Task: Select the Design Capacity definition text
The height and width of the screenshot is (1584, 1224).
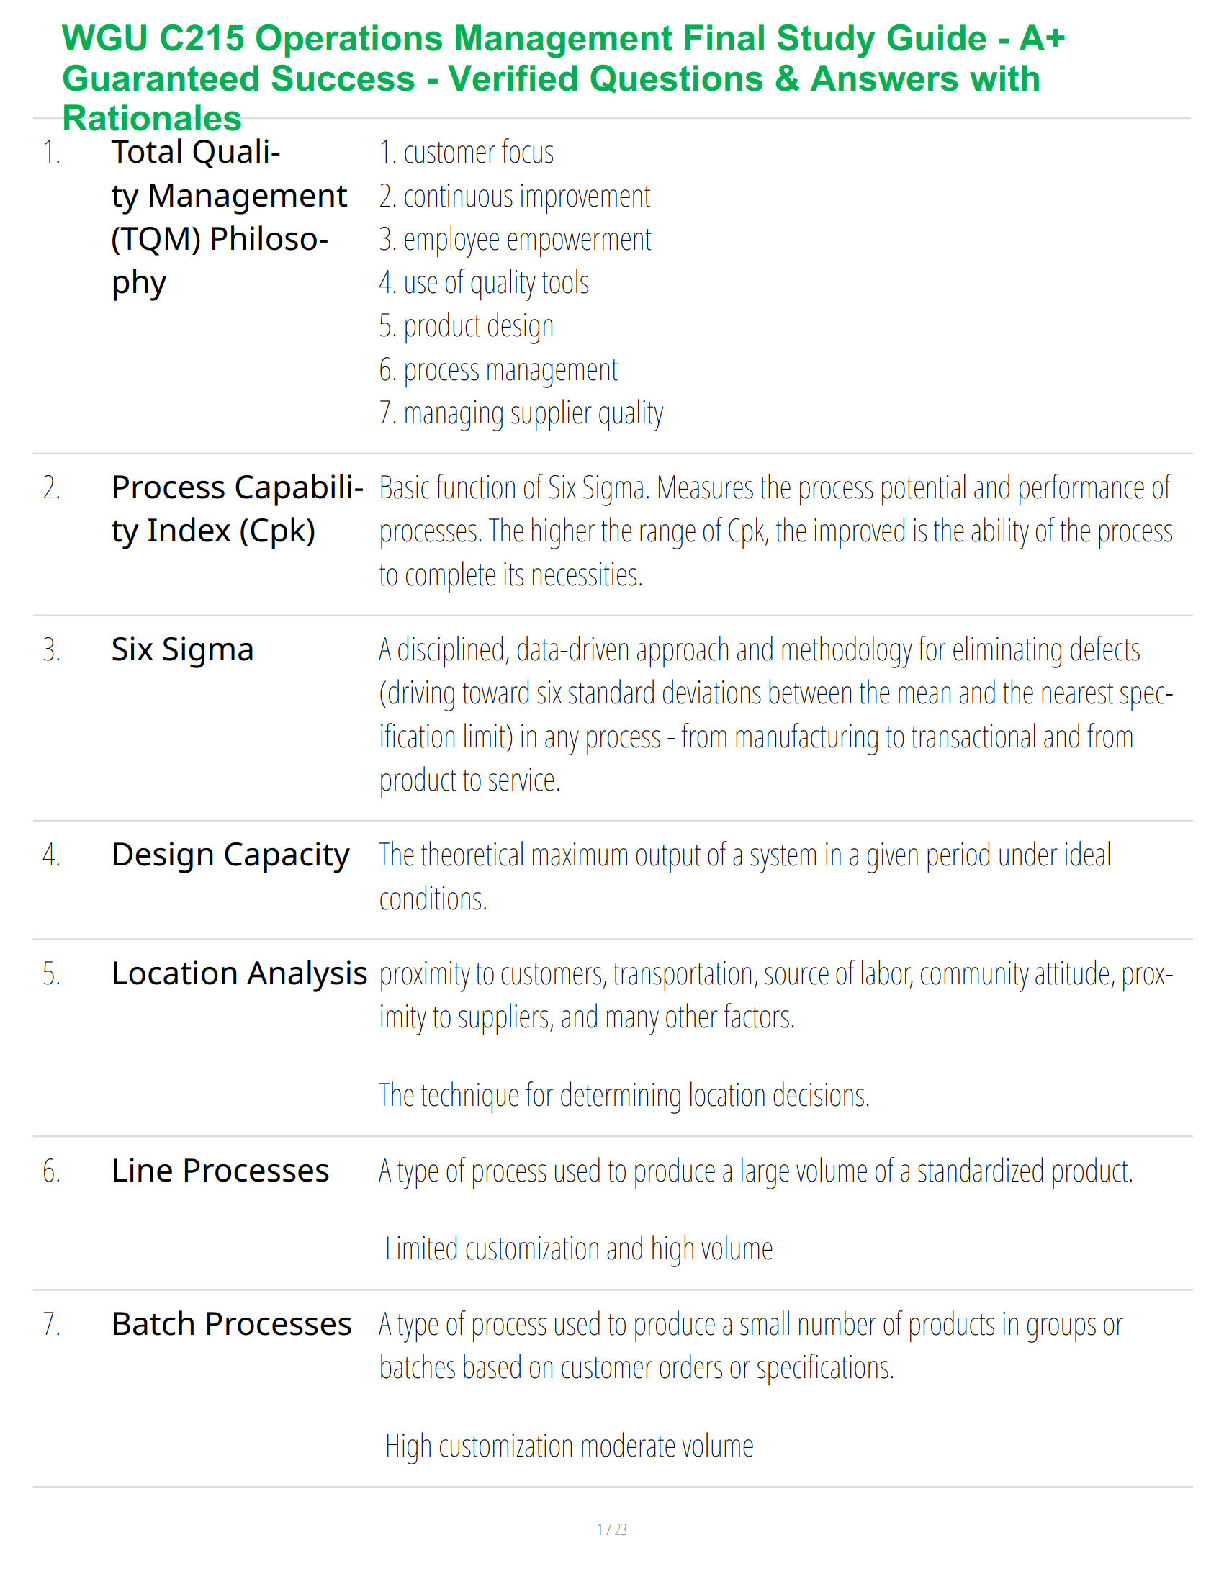Action: click(745, 877)
